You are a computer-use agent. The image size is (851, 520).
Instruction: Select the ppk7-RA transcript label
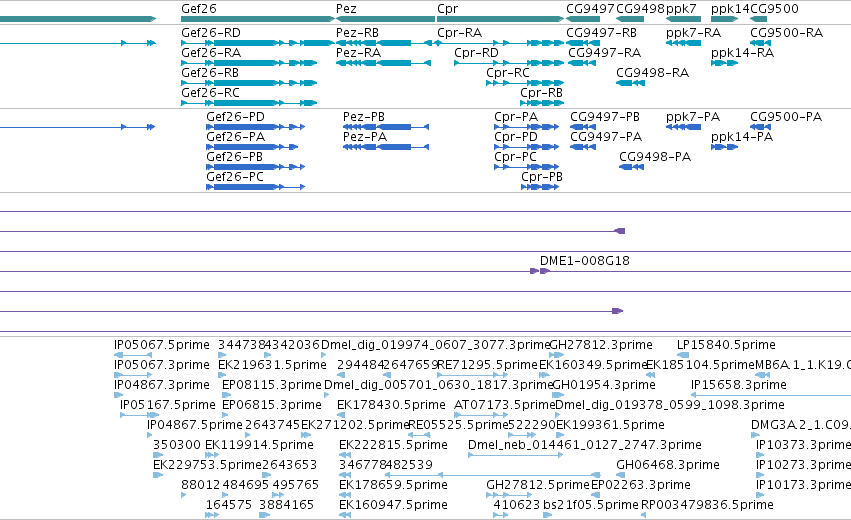tap(693, 33)
